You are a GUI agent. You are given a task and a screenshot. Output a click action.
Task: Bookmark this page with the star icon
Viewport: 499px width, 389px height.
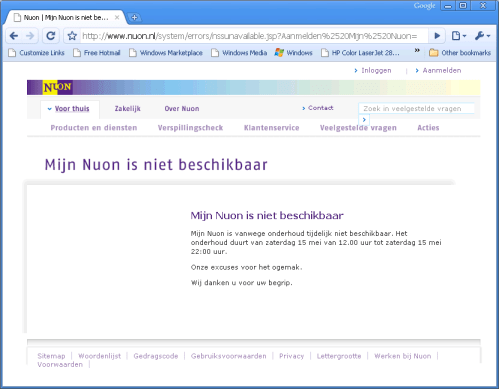click(72, 36)
